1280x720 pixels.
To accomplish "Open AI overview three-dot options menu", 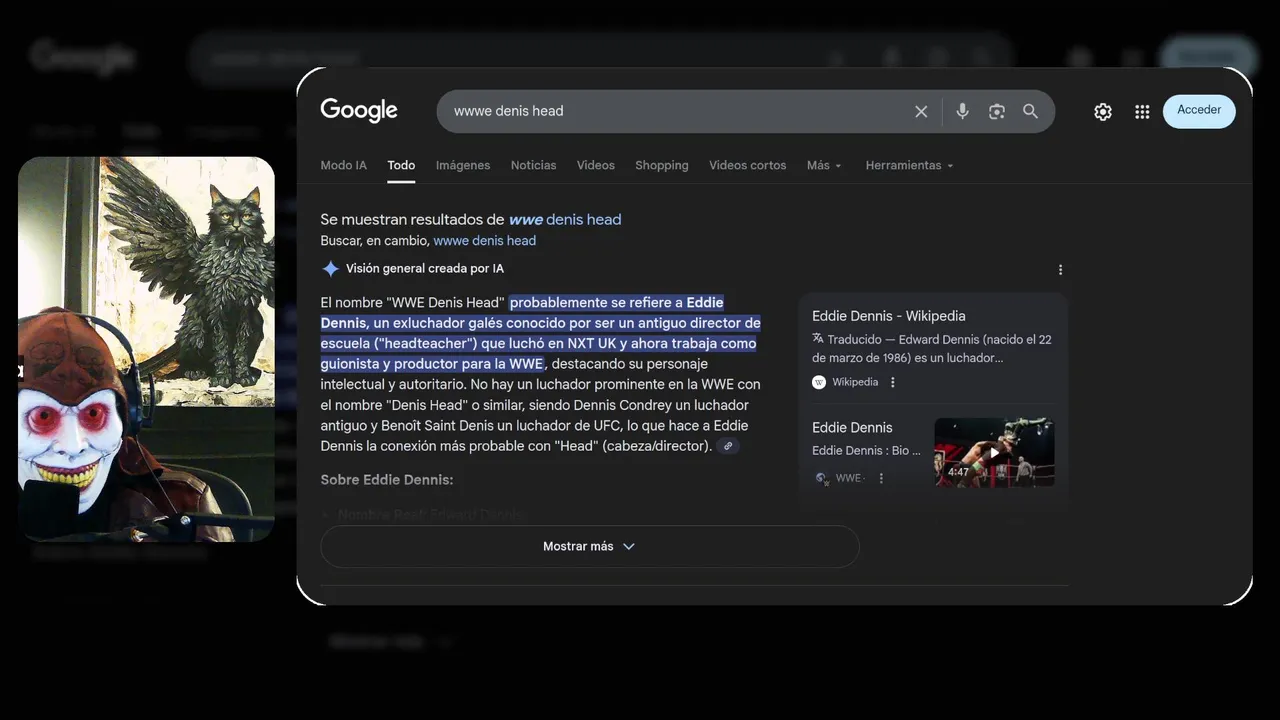I will [1060, 269].
